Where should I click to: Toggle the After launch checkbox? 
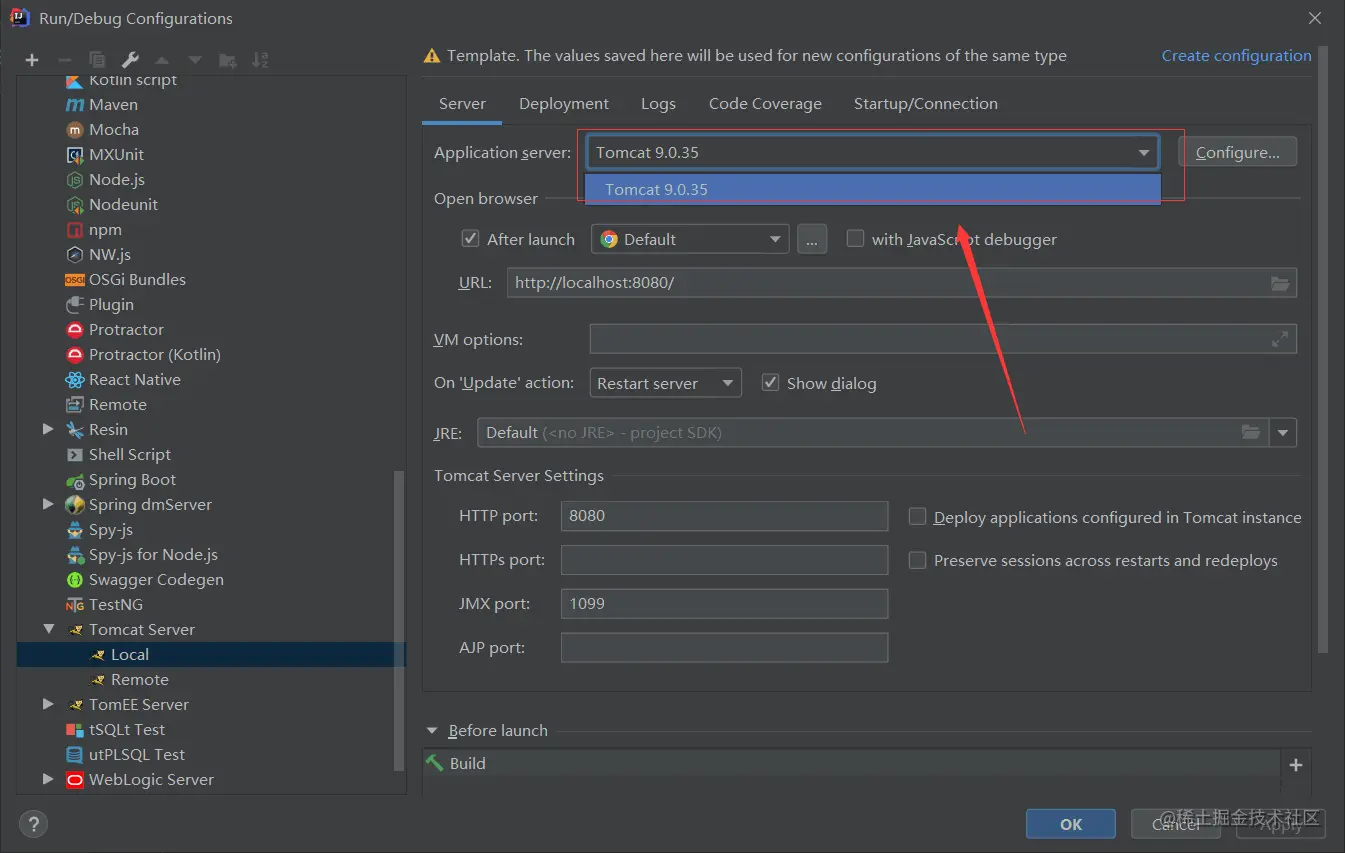470,238
